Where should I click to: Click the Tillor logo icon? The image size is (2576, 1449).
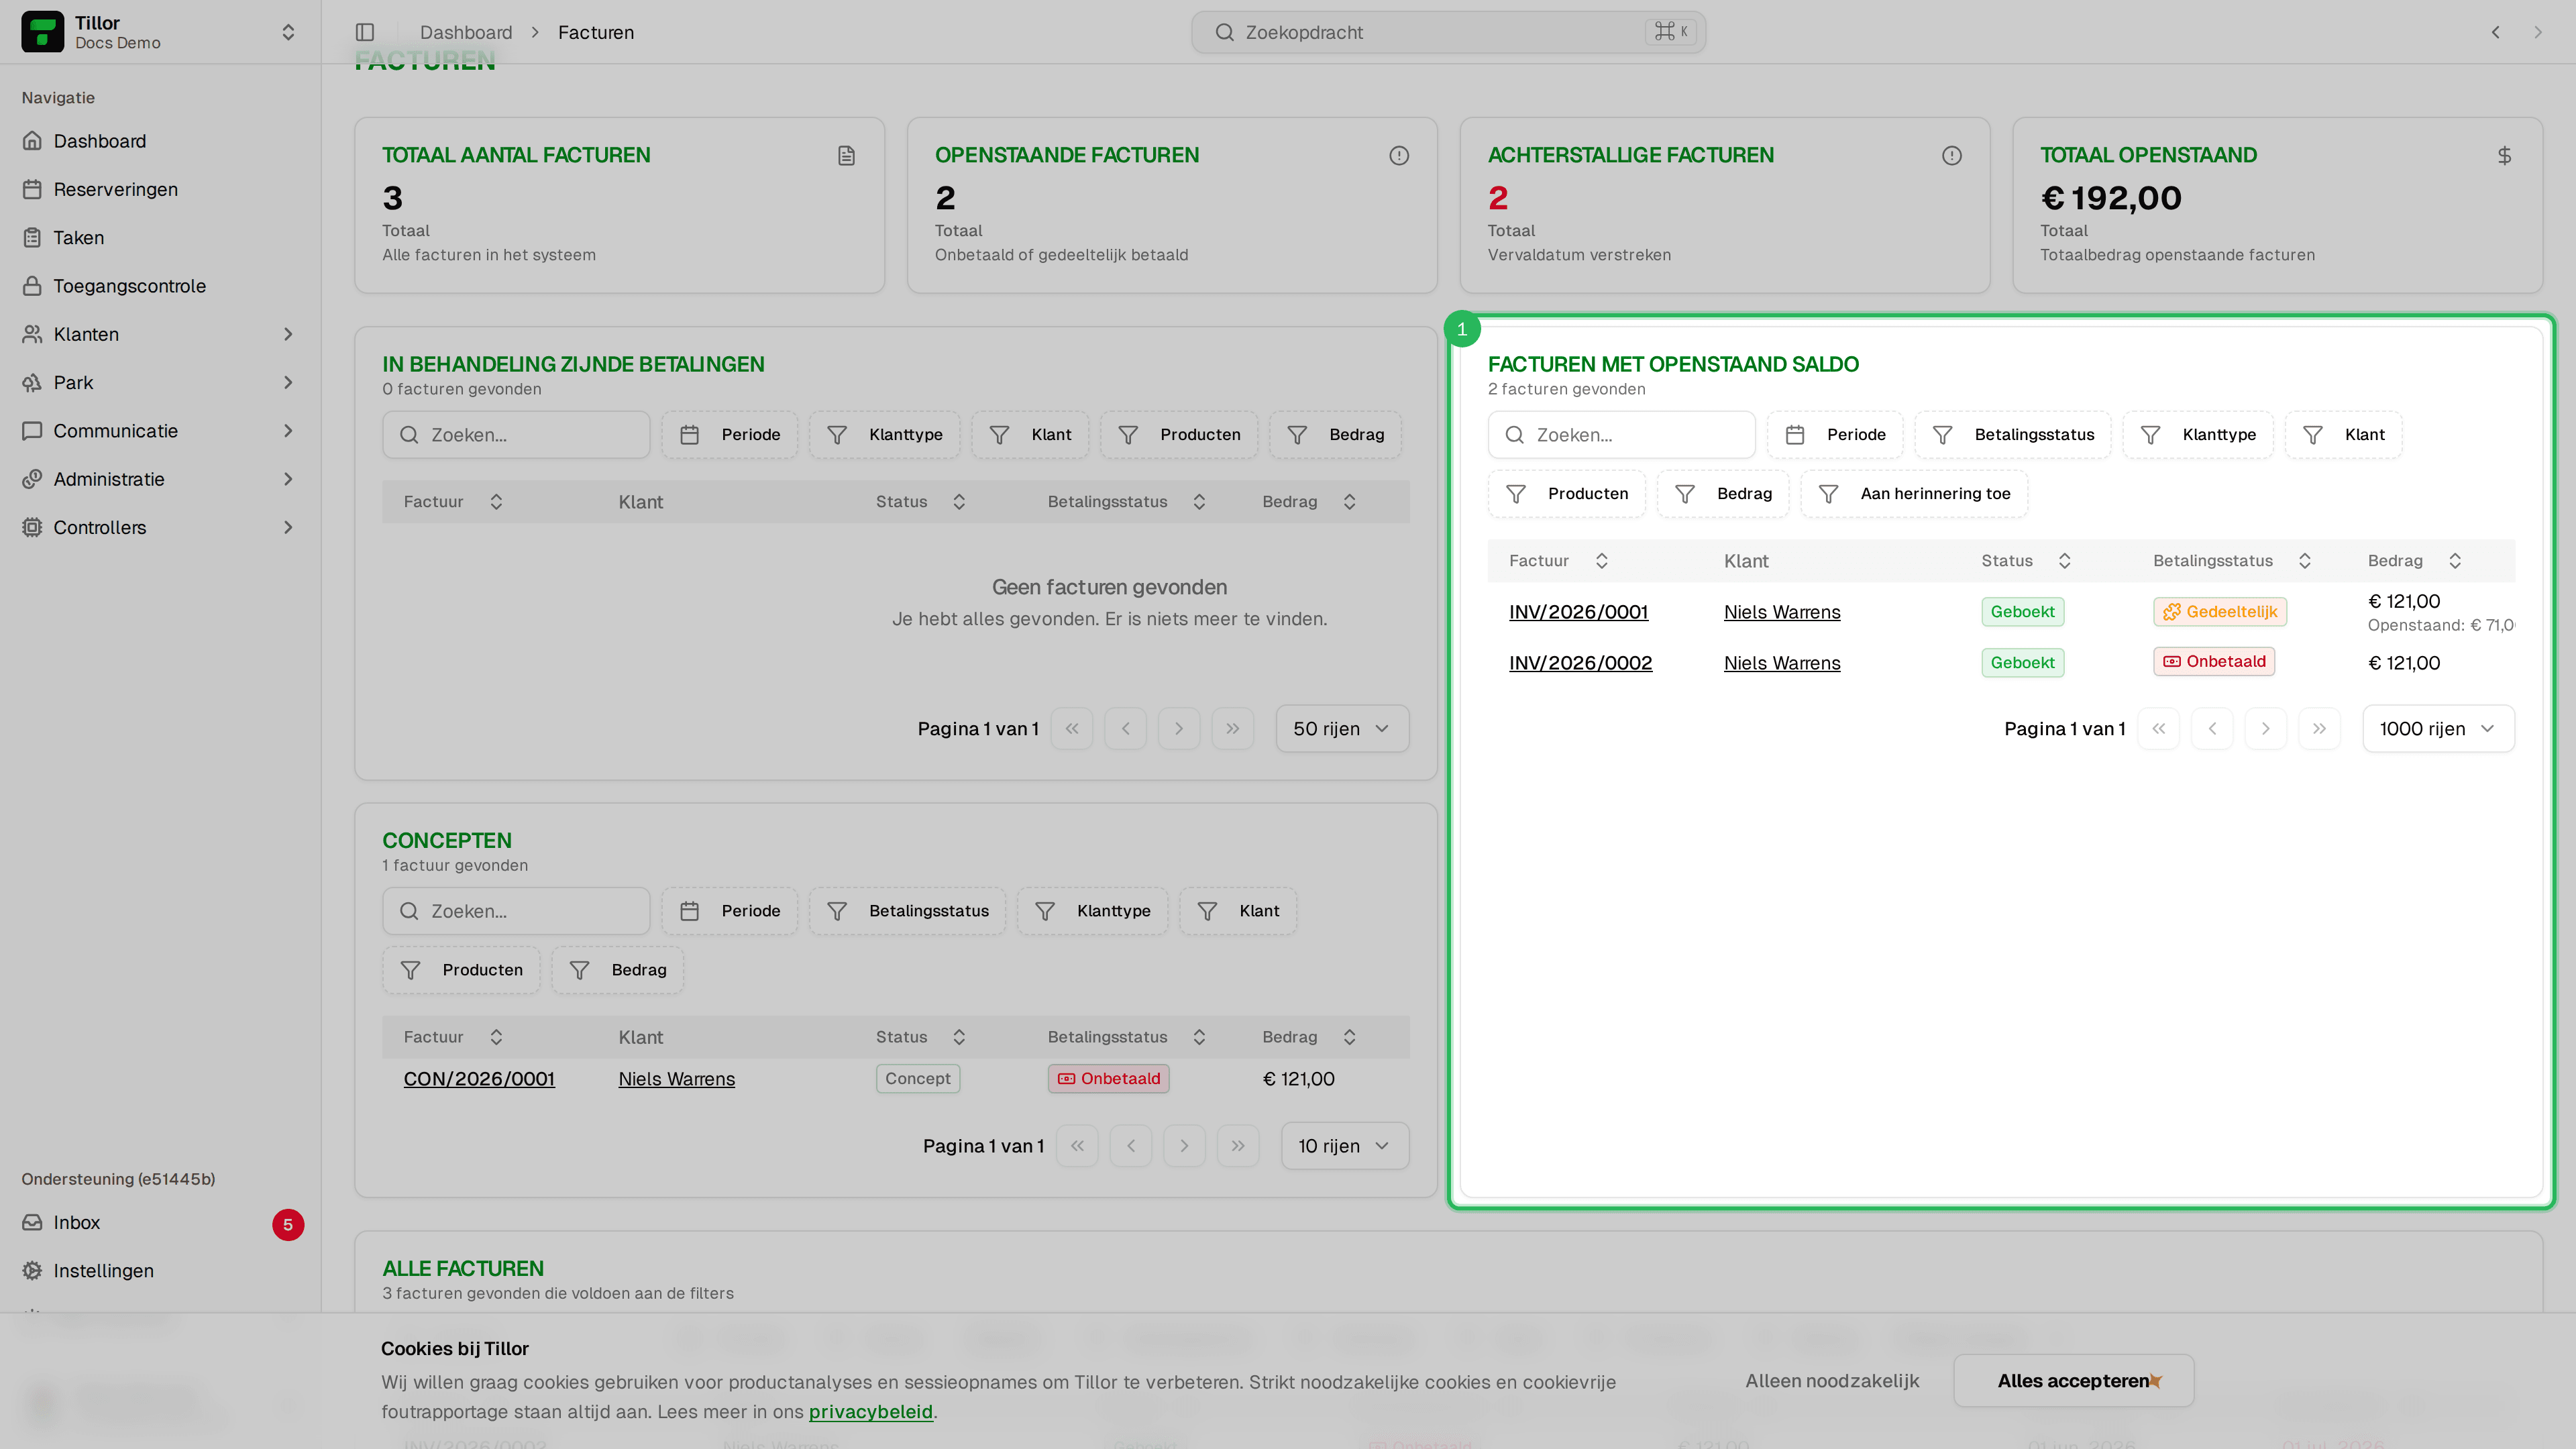point(42,32)
